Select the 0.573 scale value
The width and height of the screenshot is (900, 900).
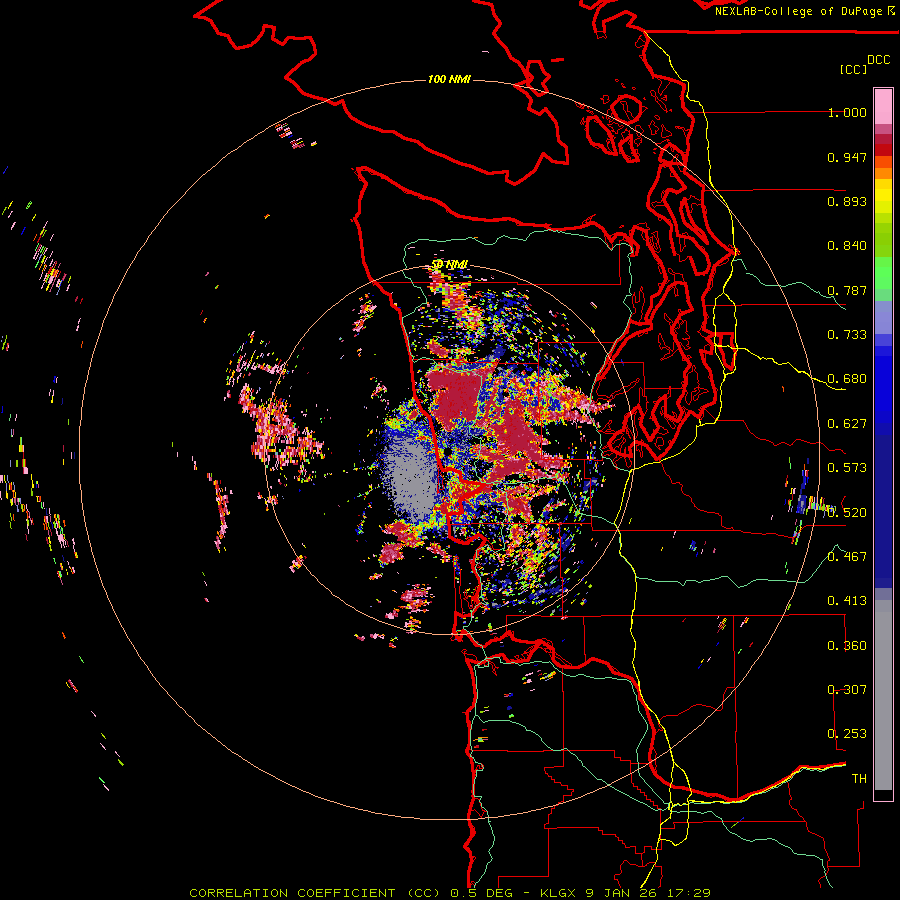click(x=847, y=468)
